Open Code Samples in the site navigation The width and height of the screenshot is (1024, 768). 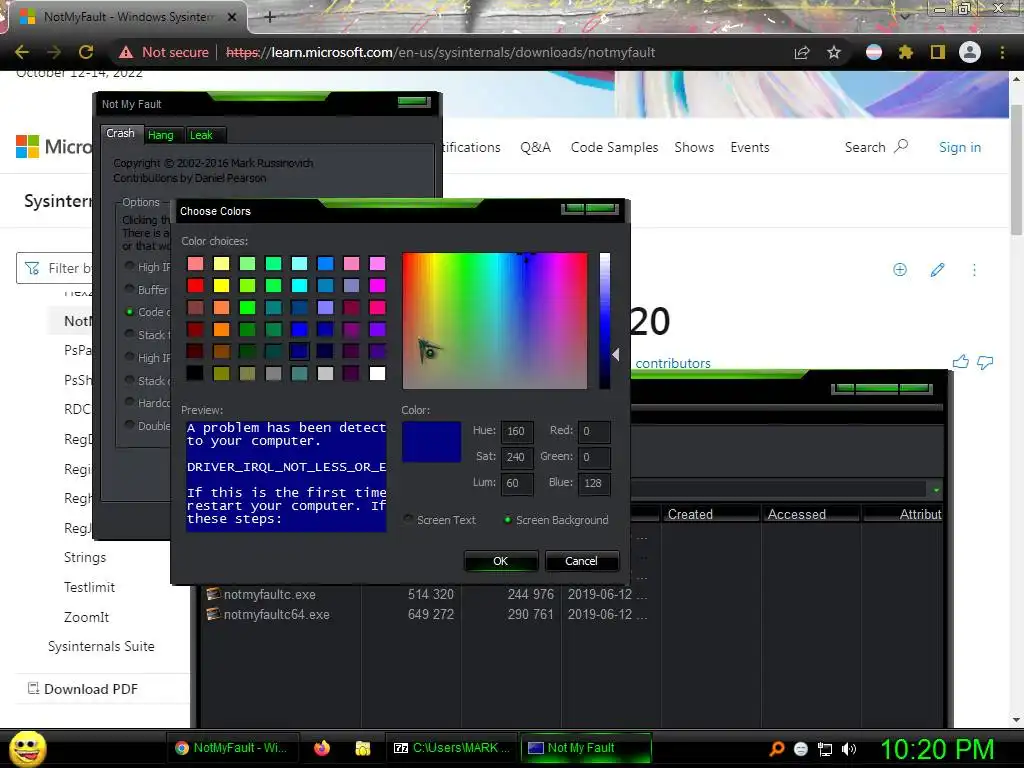tap(615, 148)
